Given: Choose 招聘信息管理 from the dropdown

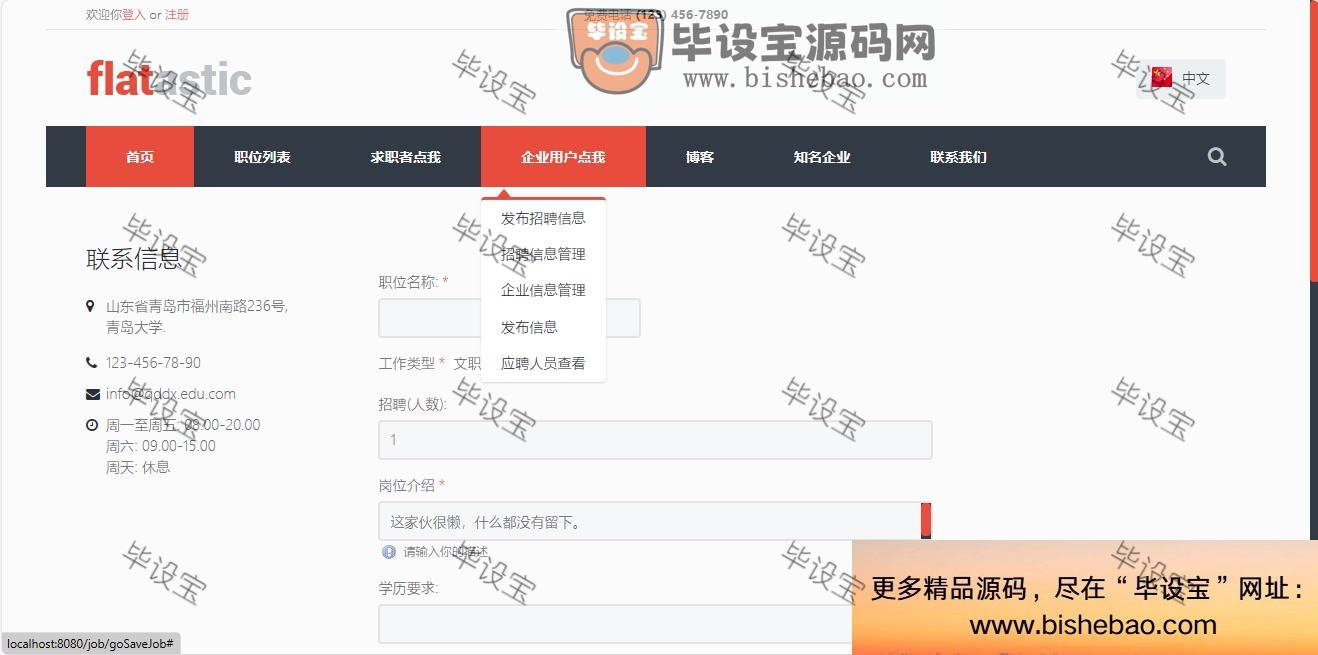Looking at the screenshot, I should 543,254.
